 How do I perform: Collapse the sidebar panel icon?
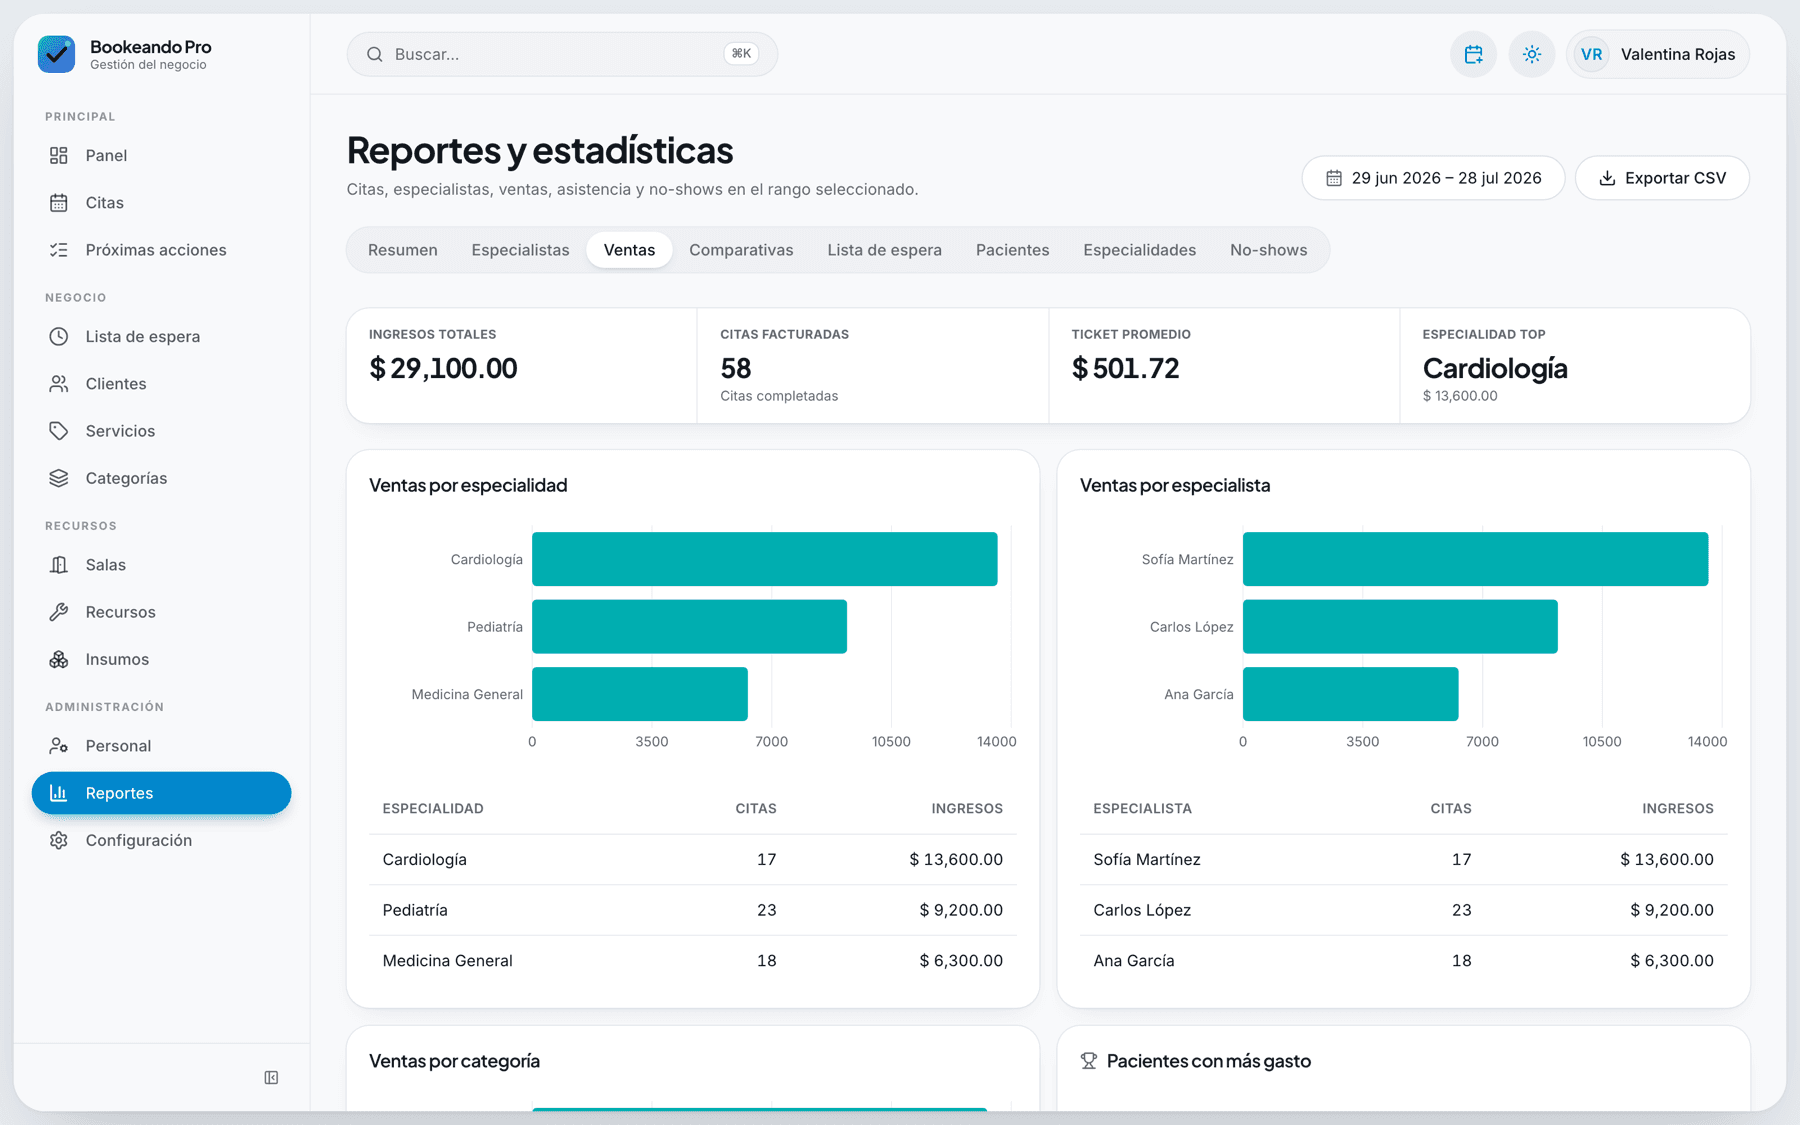pyautogui.click(x=271, y=1077)
